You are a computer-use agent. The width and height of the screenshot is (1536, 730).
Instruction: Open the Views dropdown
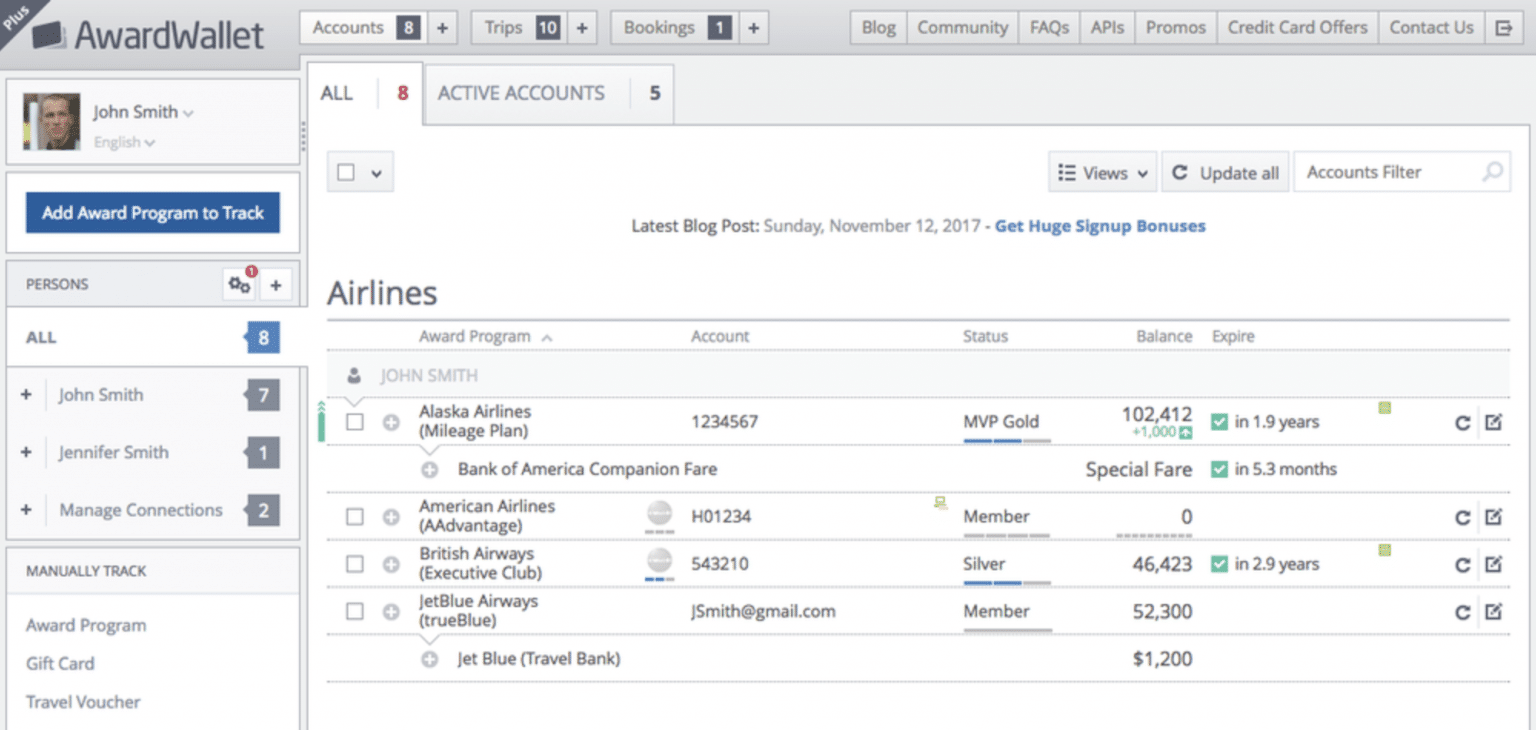(1101, 171)
